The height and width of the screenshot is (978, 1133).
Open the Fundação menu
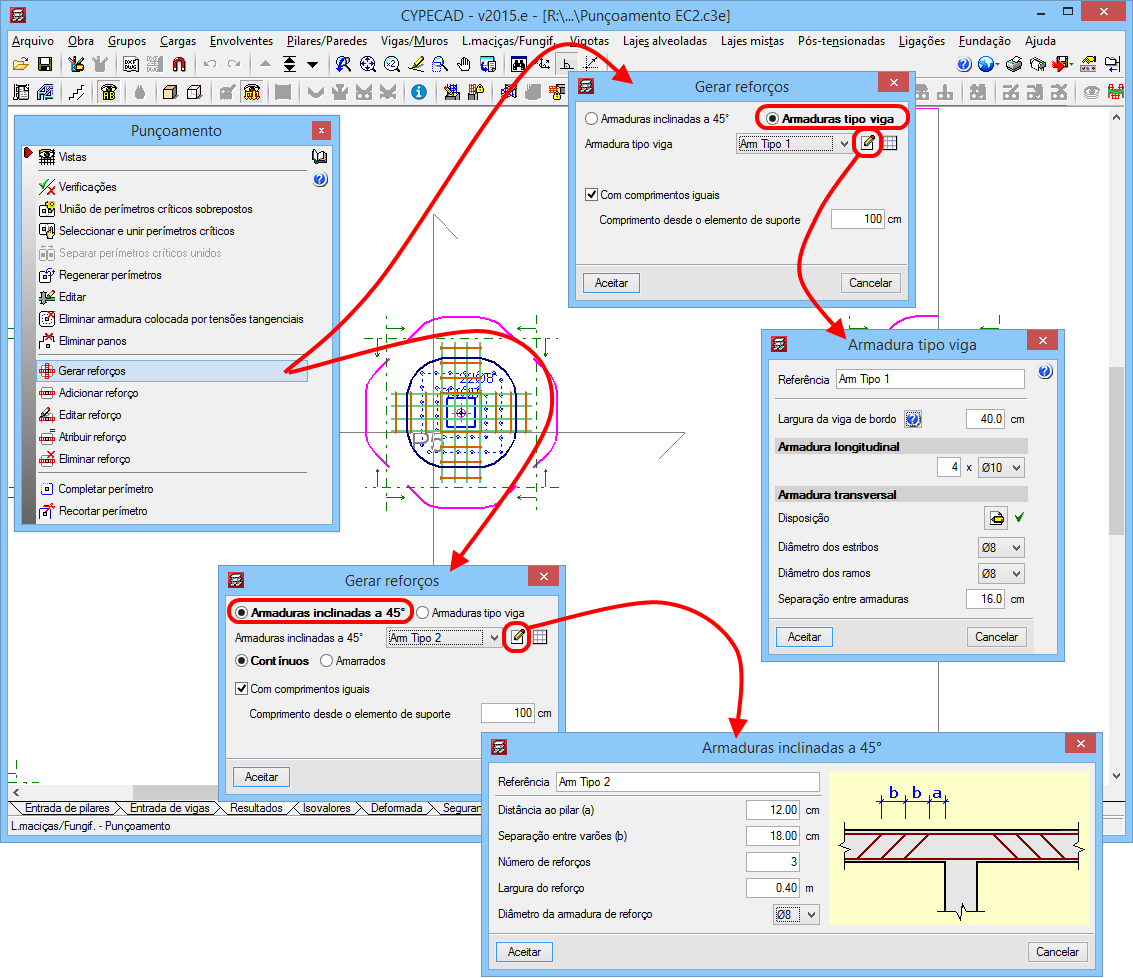click(984, 40)
